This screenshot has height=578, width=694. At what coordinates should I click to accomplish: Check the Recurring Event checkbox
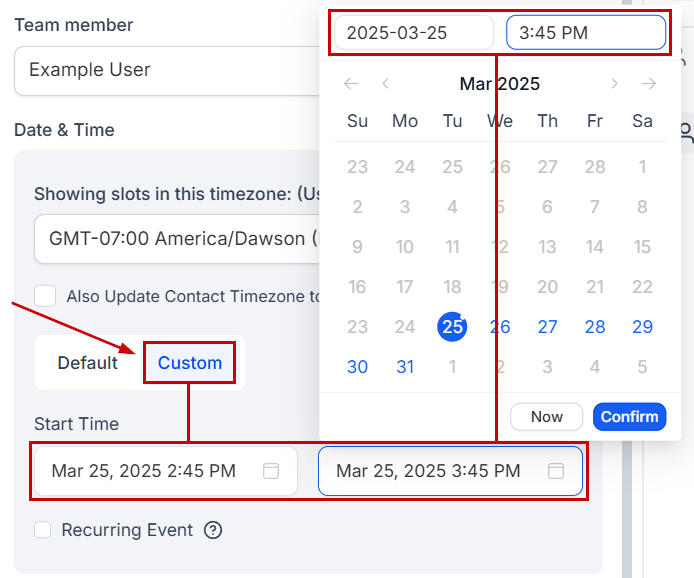(42, 530)
